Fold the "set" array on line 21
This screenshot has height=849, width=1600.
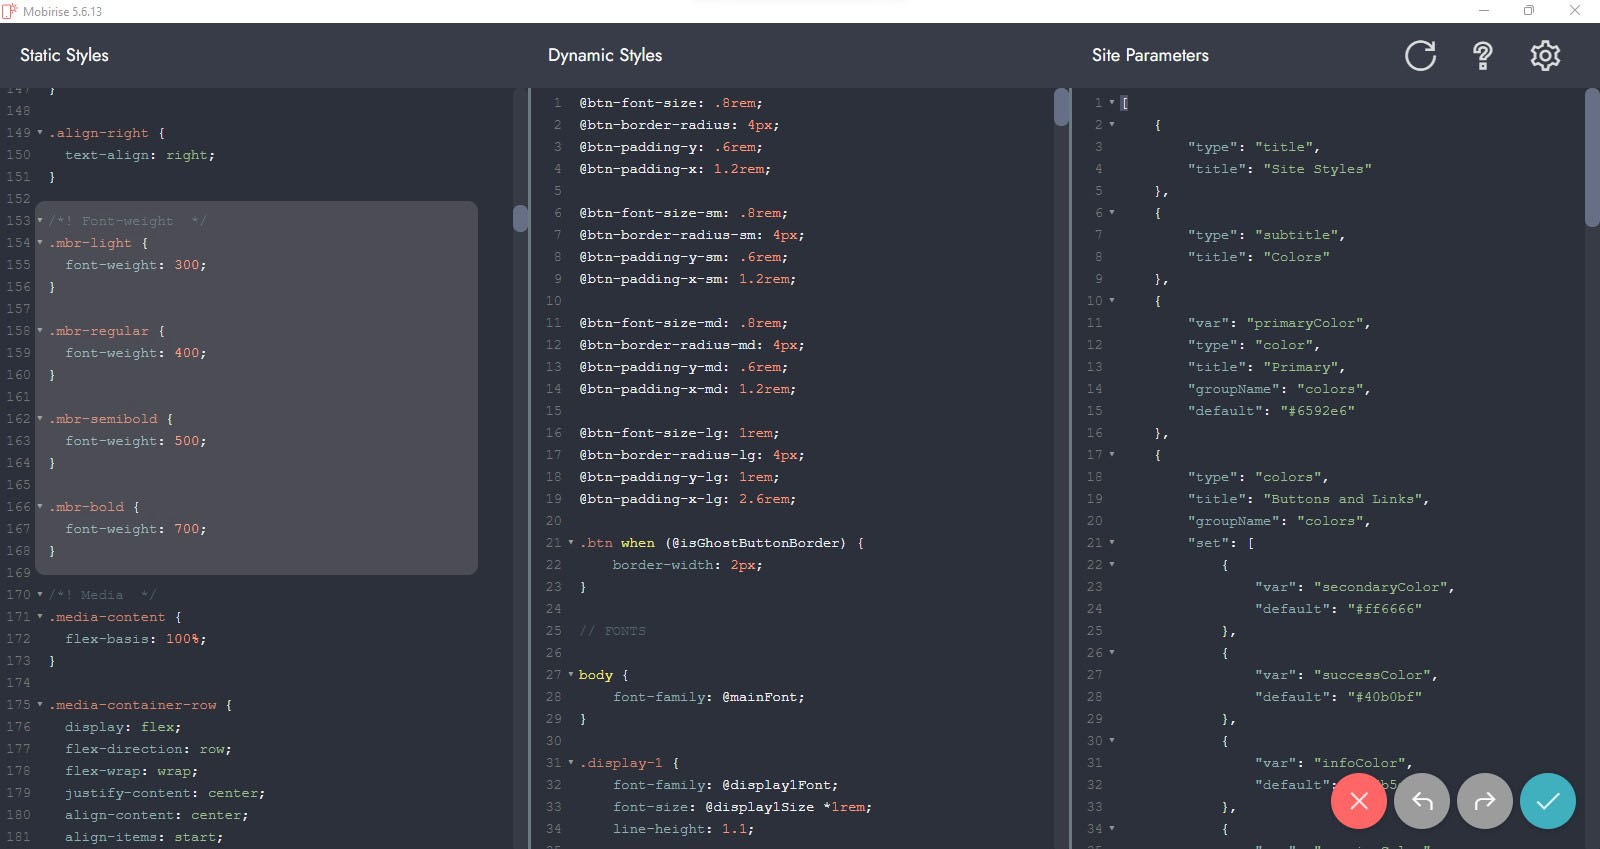point(1112,543)
